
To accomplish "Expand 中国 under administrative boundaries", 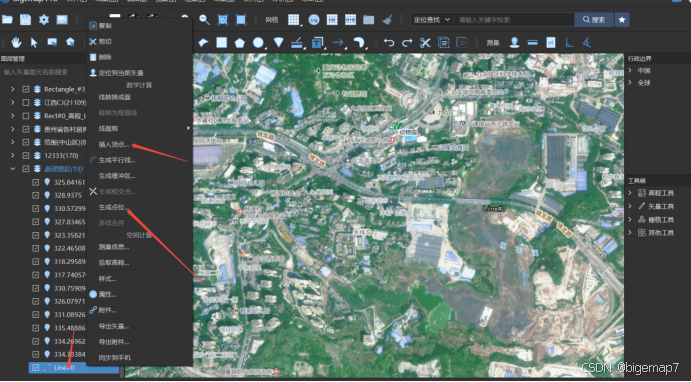I will pos(630,70).
